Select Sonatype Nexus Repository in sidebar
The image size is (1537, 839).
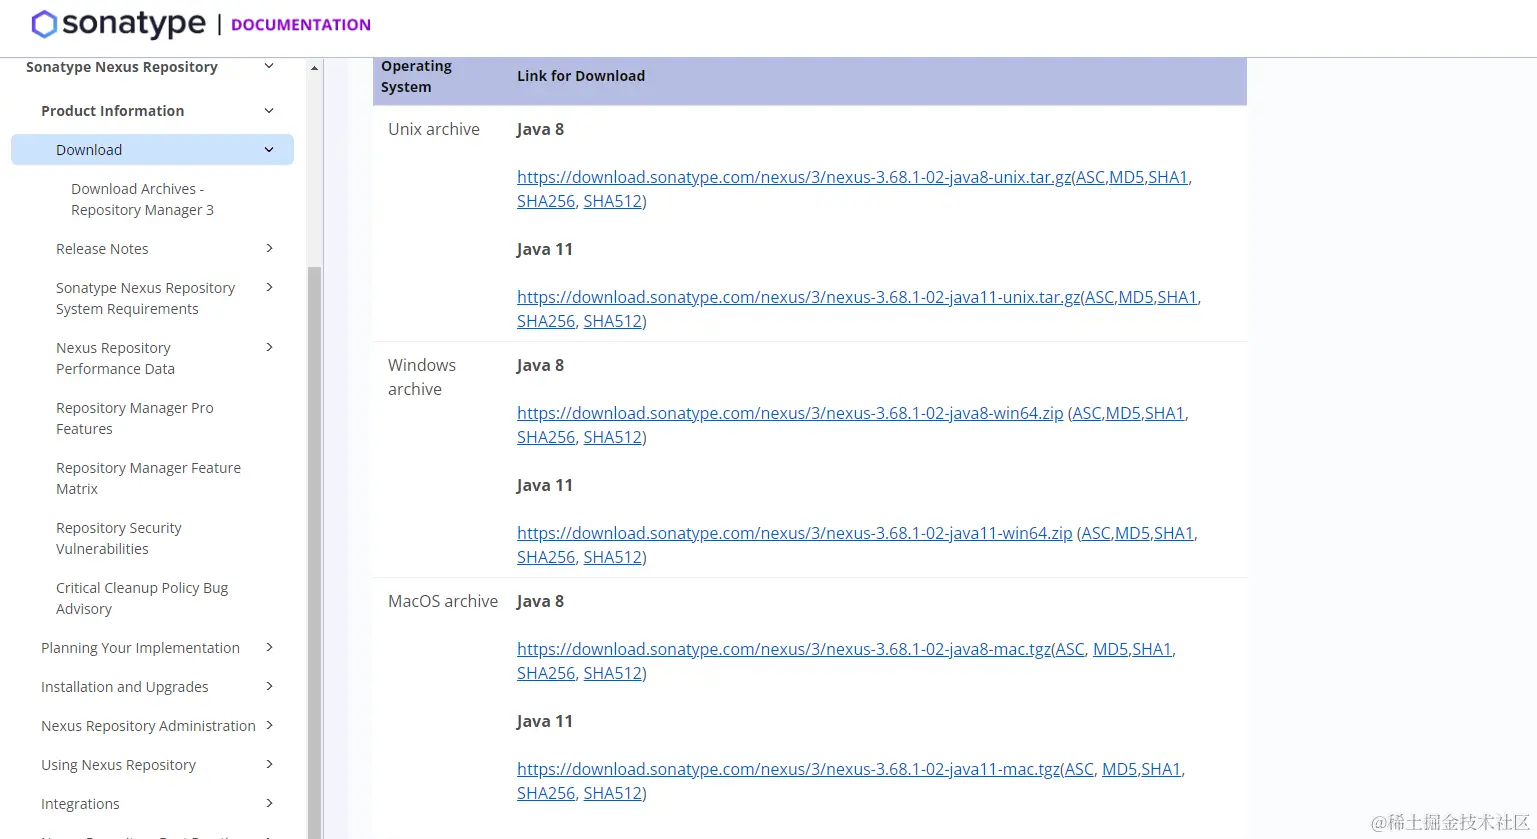click(x=122, y=67)
